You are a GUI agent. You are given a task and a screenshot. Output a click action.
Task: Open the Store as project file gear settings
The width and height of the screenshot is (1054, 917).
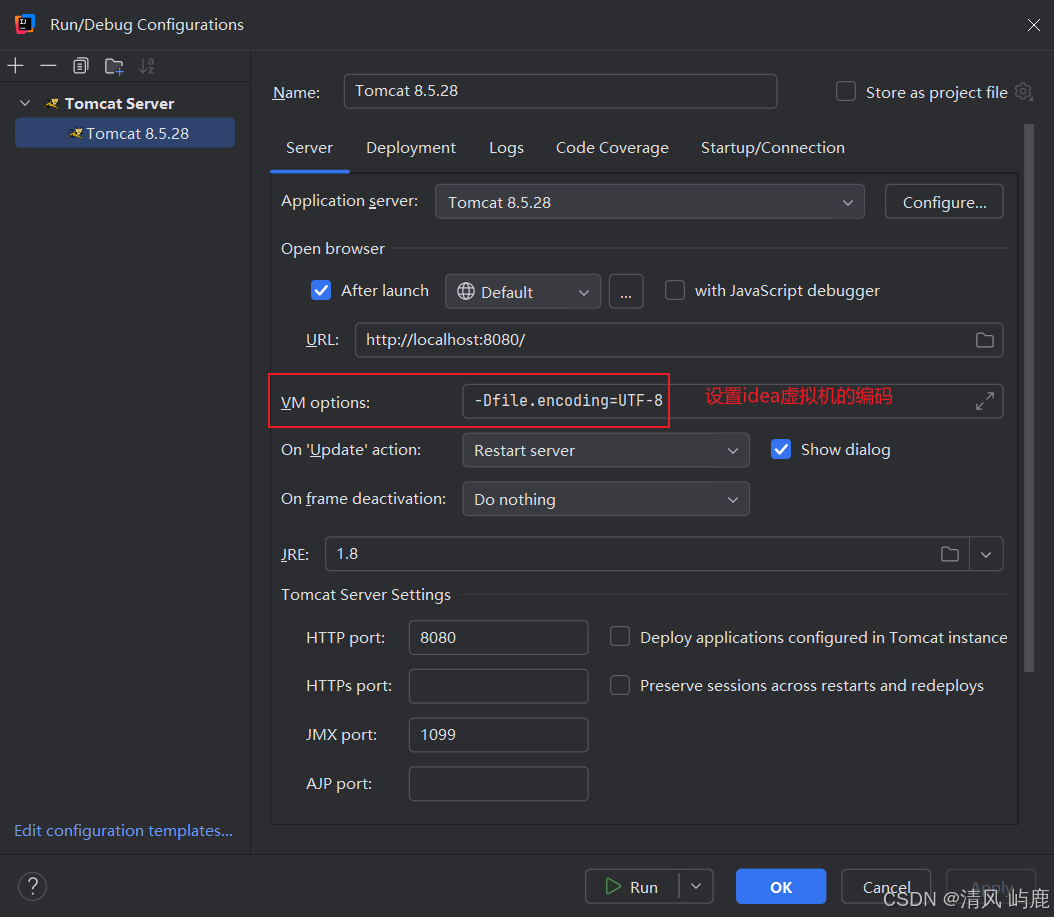[1023, 91]
